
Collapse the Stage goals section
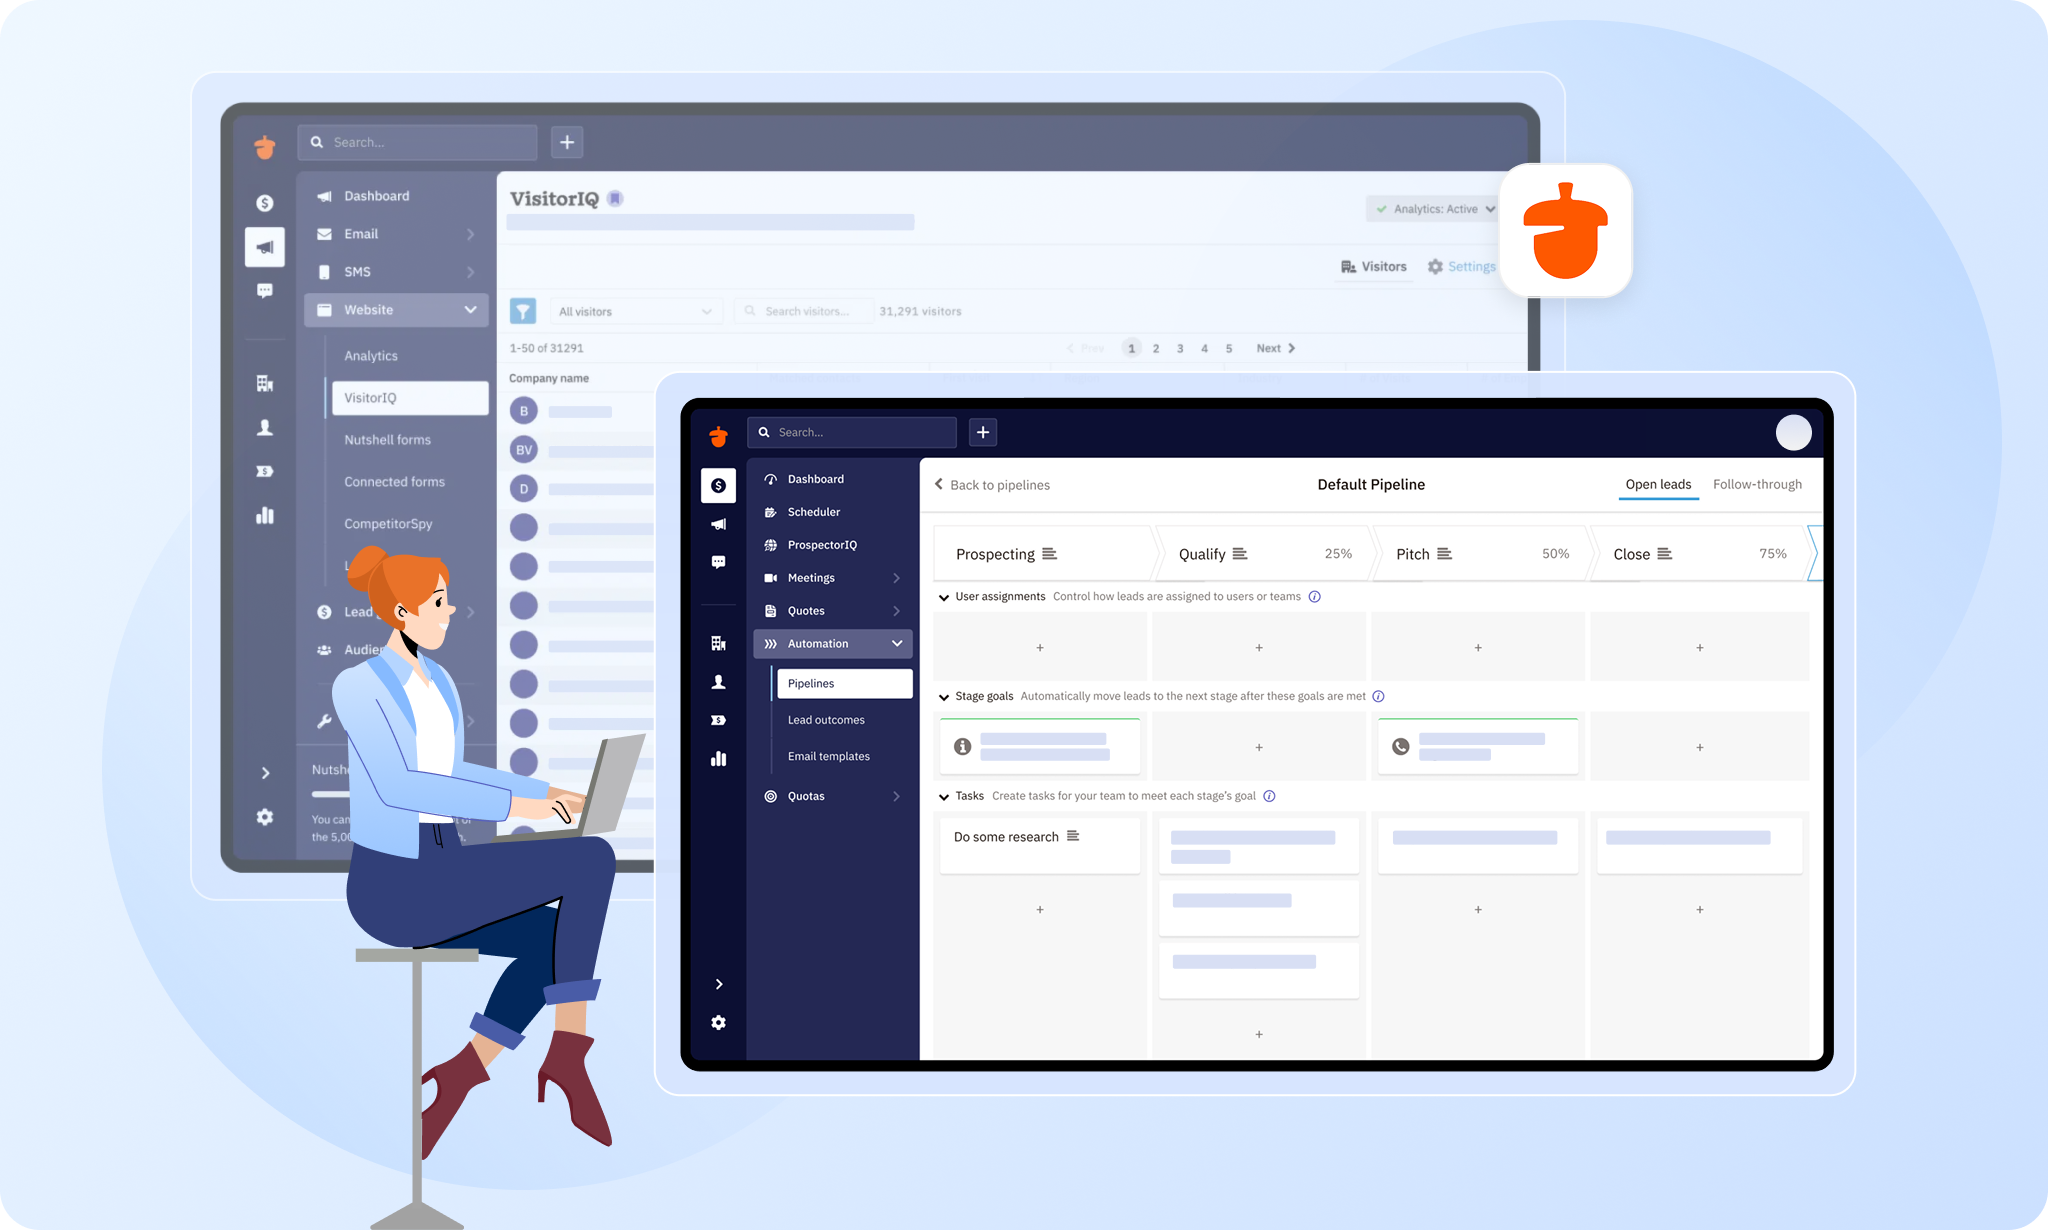(943, 698)
